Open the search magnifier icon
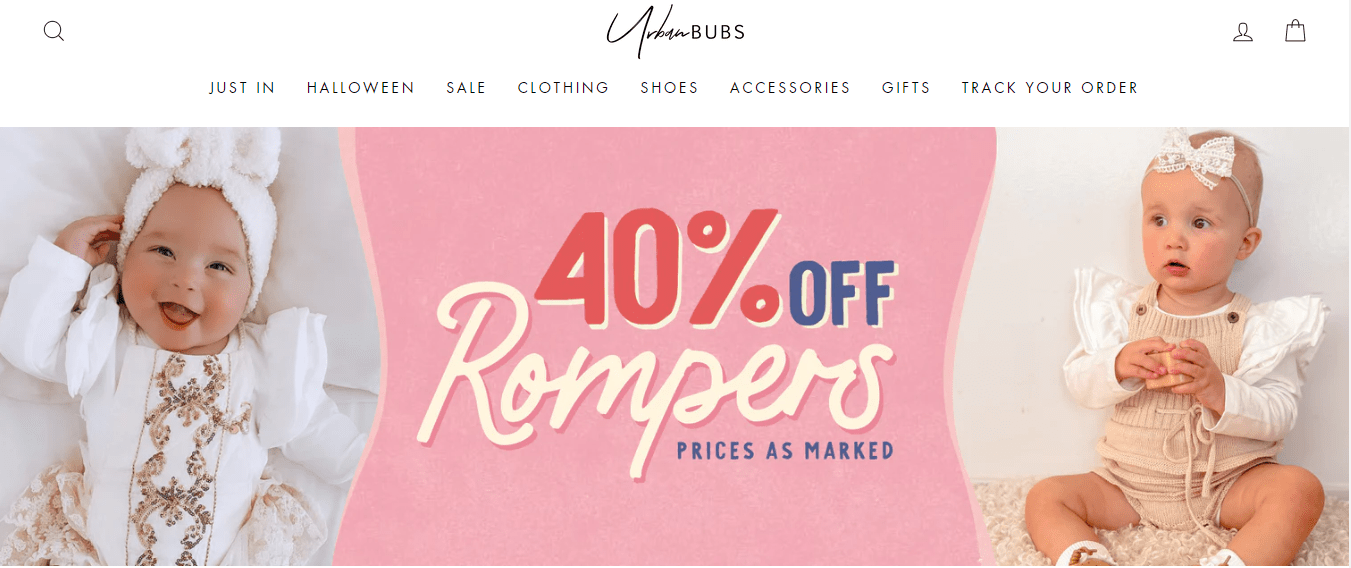The height and width of the screenshot is (568, 1351). click(x=54, y=31)
